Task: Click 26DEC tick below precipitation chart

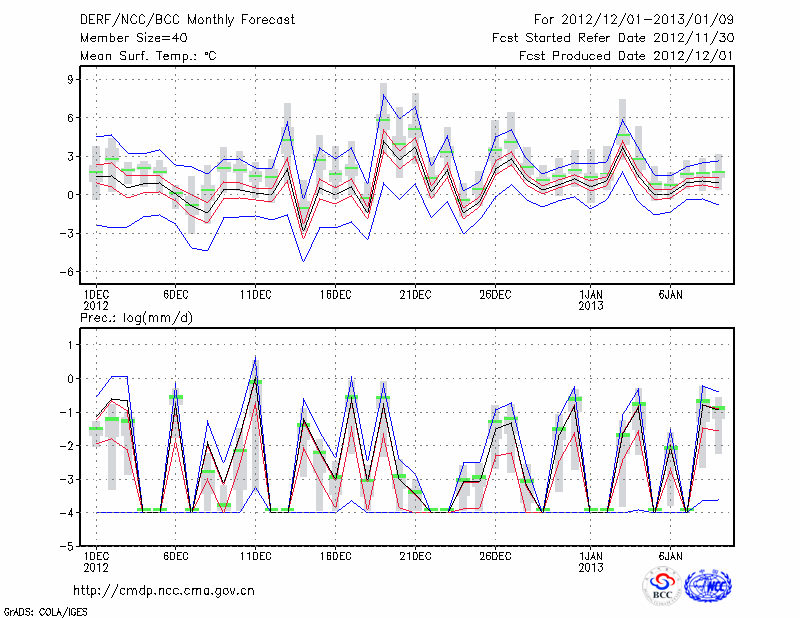Action: (x=495, y=555)
